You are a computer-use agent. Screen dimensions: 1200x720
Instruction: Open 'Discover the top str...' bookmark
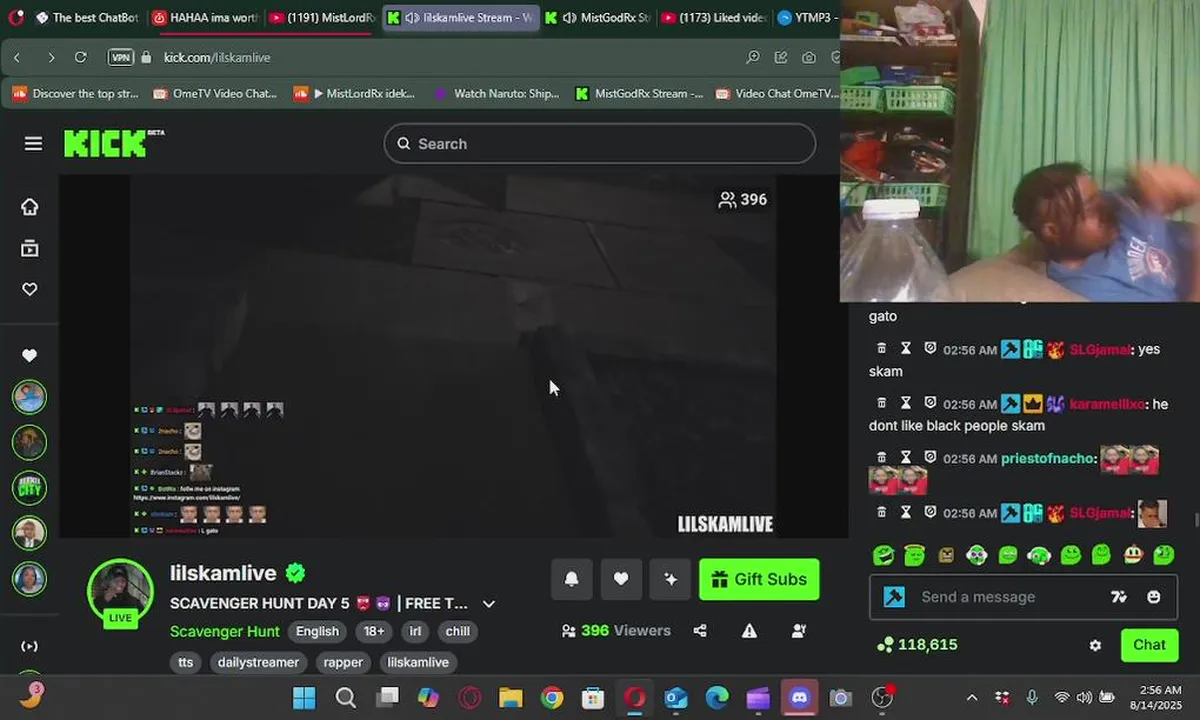[75, 94]
